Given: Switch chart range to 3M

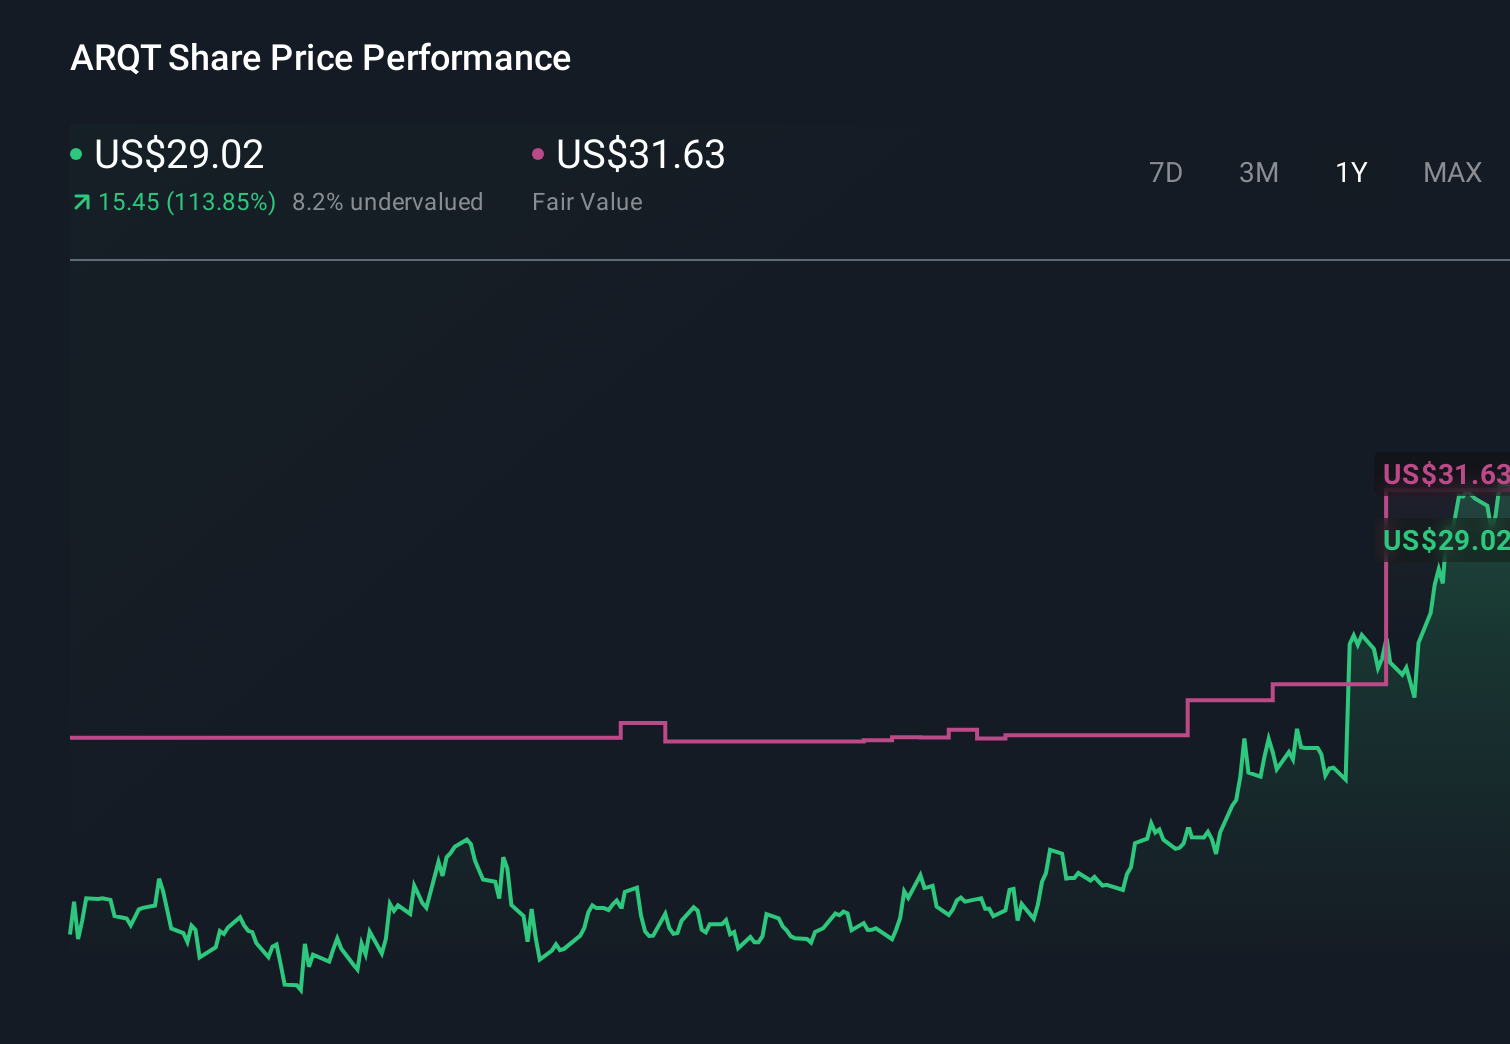Looking at the screenshot, I should pos(1258,173).
